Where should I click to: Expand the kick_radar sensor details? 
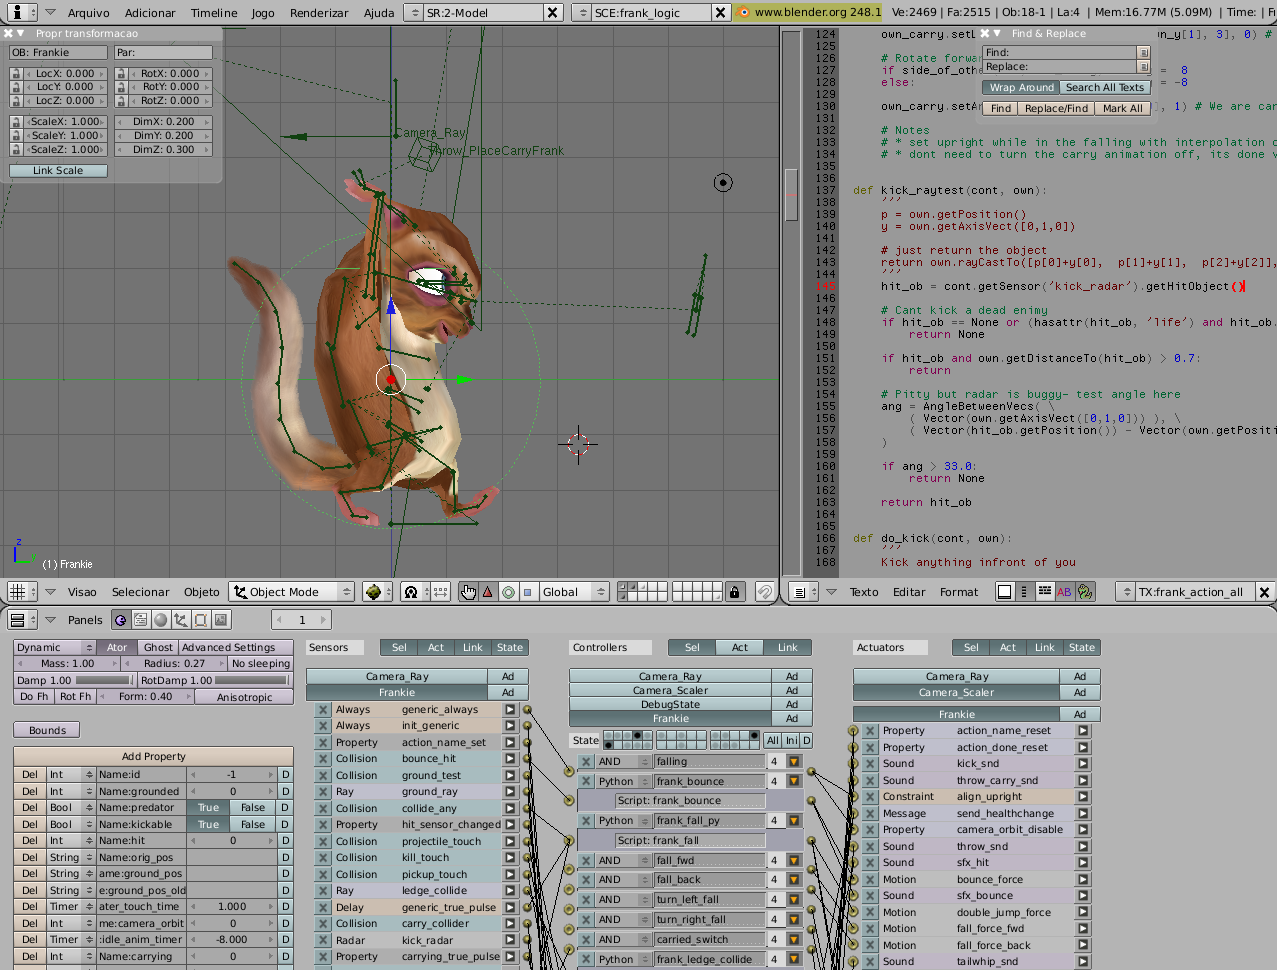(x=510, y=940)
